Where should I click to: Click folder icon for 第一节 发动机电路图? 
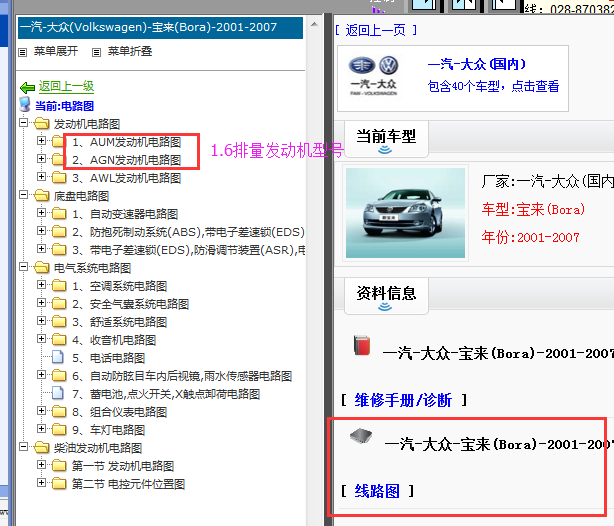click(59, 465)
